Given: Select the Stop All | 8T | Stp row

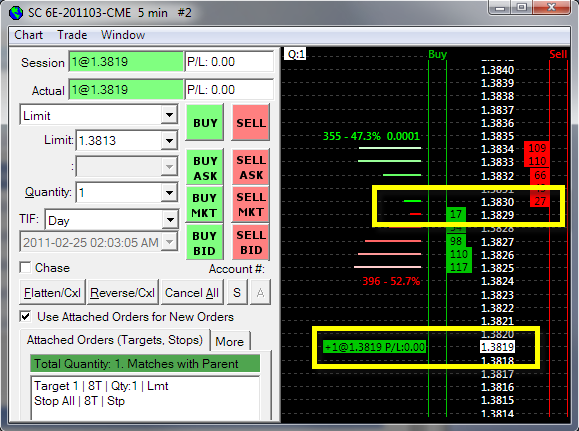Looking at the screenshot, I should pos(79,401).
